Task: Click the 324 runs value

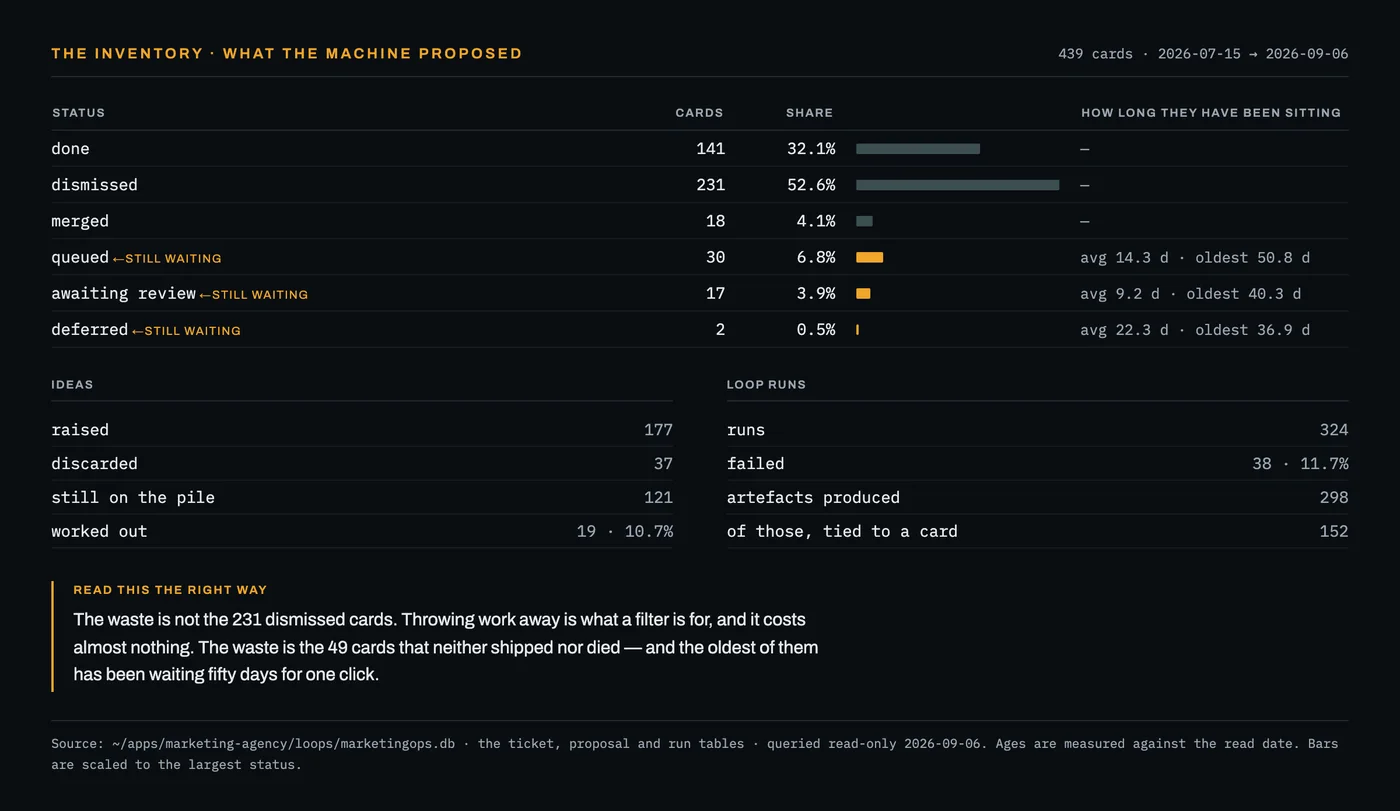Action: [x=1334, y=430]
